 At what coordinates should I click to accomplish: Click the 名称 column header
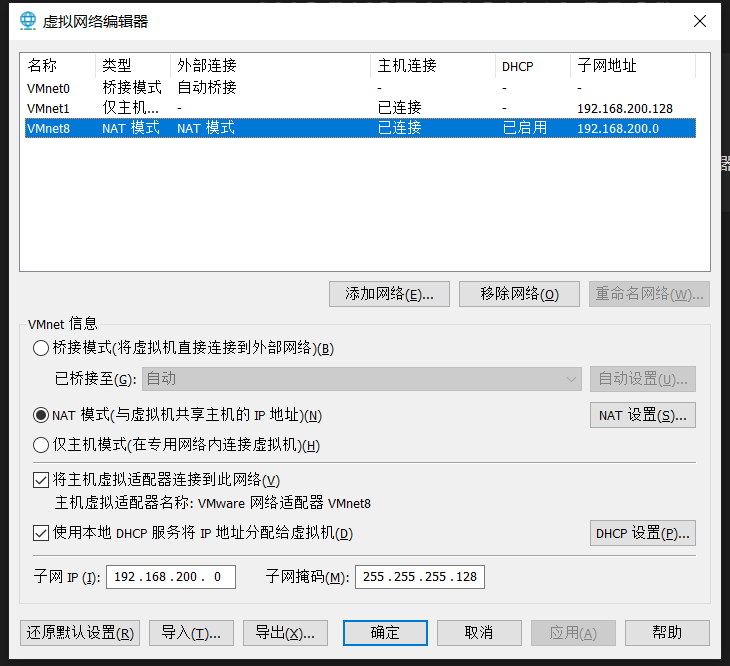pos(60,66)
